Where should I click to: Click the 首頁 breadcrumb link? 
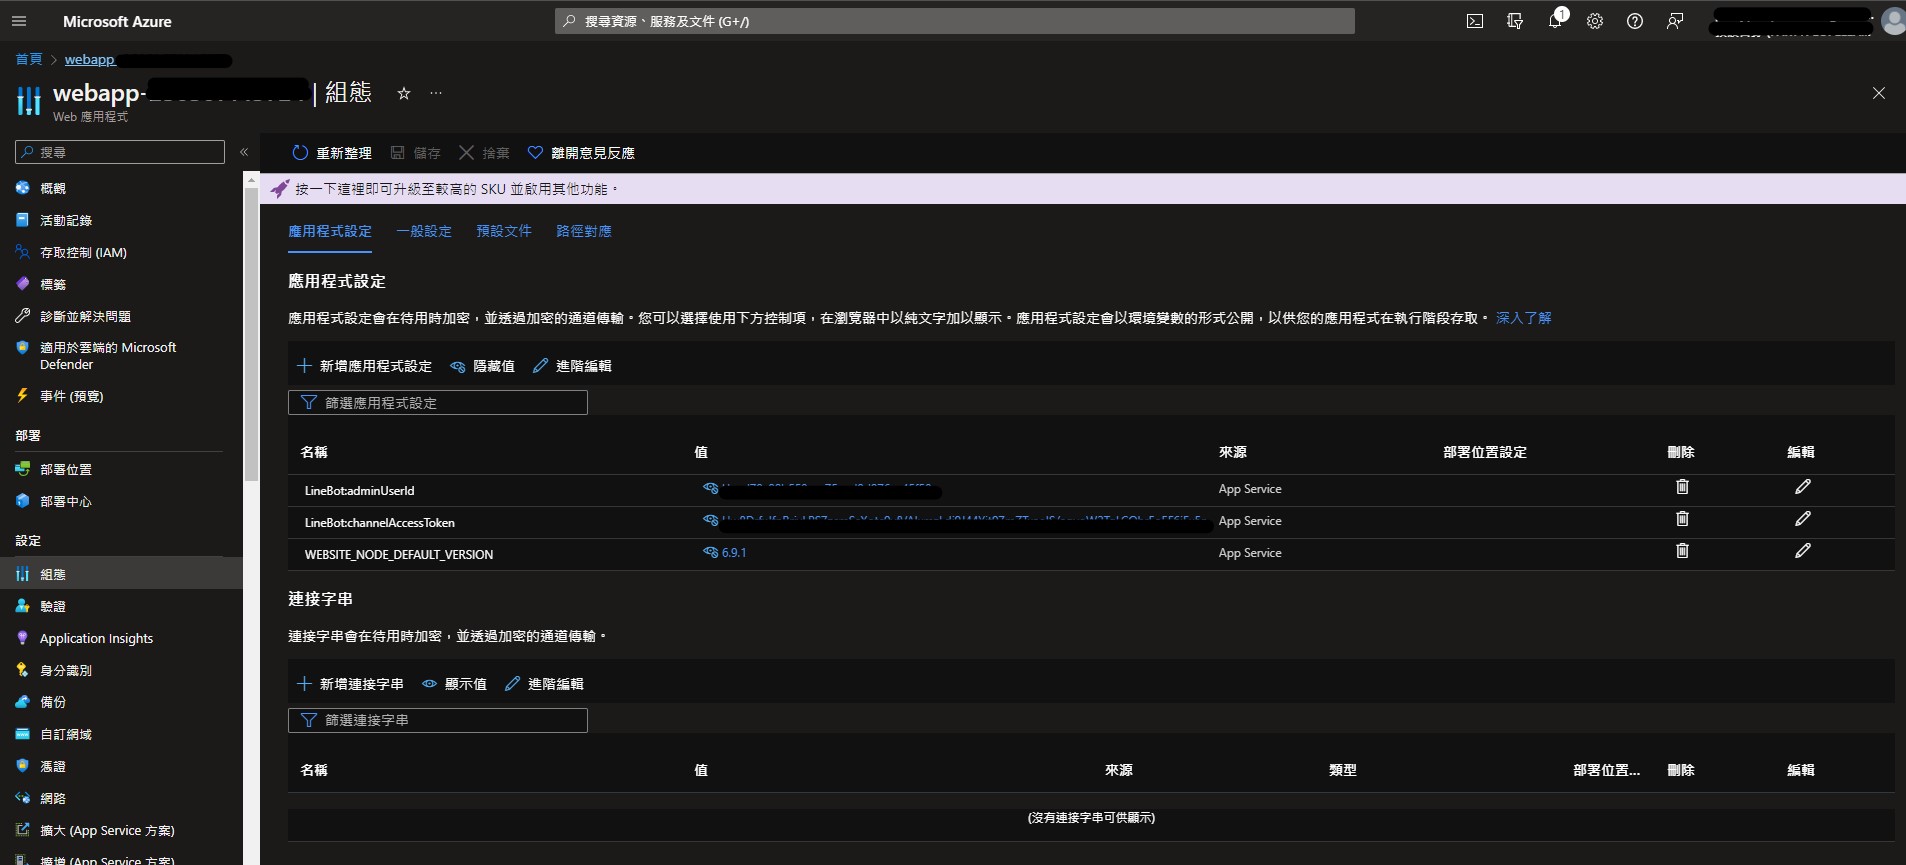point(29,59)
